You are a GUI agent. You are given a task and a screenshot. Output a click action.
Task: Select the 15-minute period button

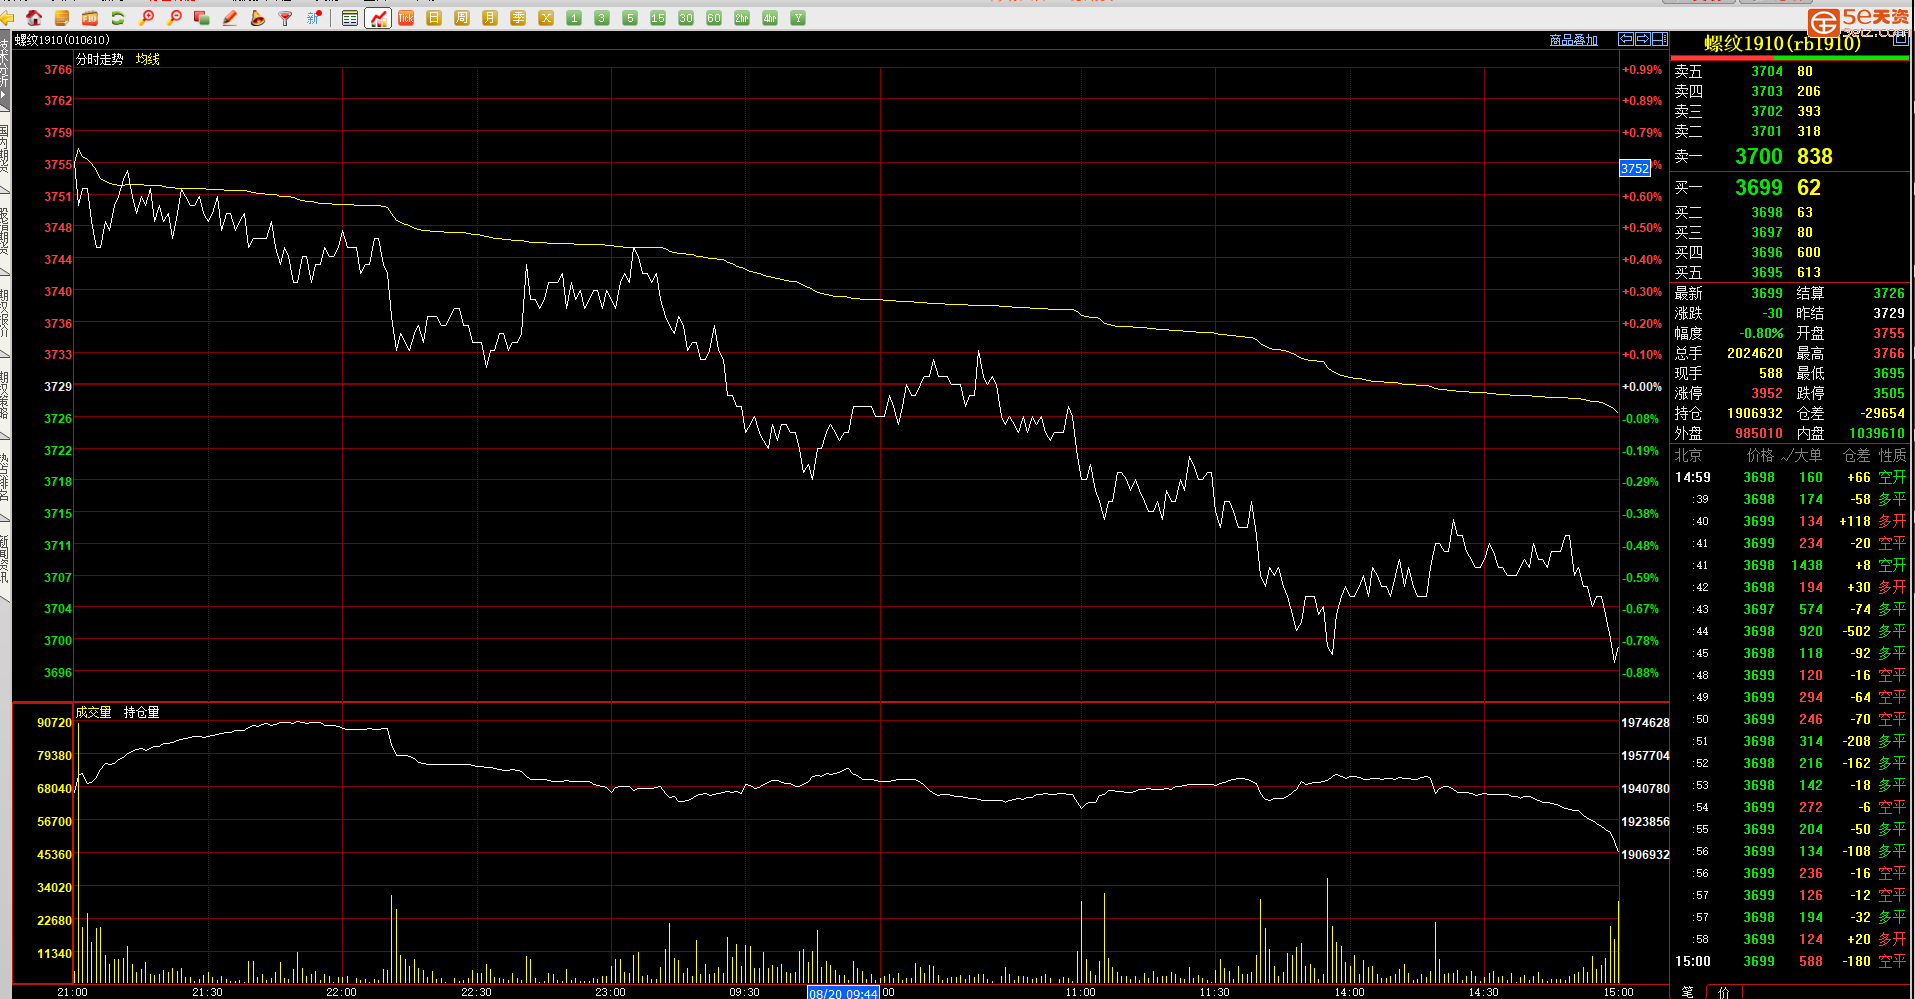[x=658, y=18]
